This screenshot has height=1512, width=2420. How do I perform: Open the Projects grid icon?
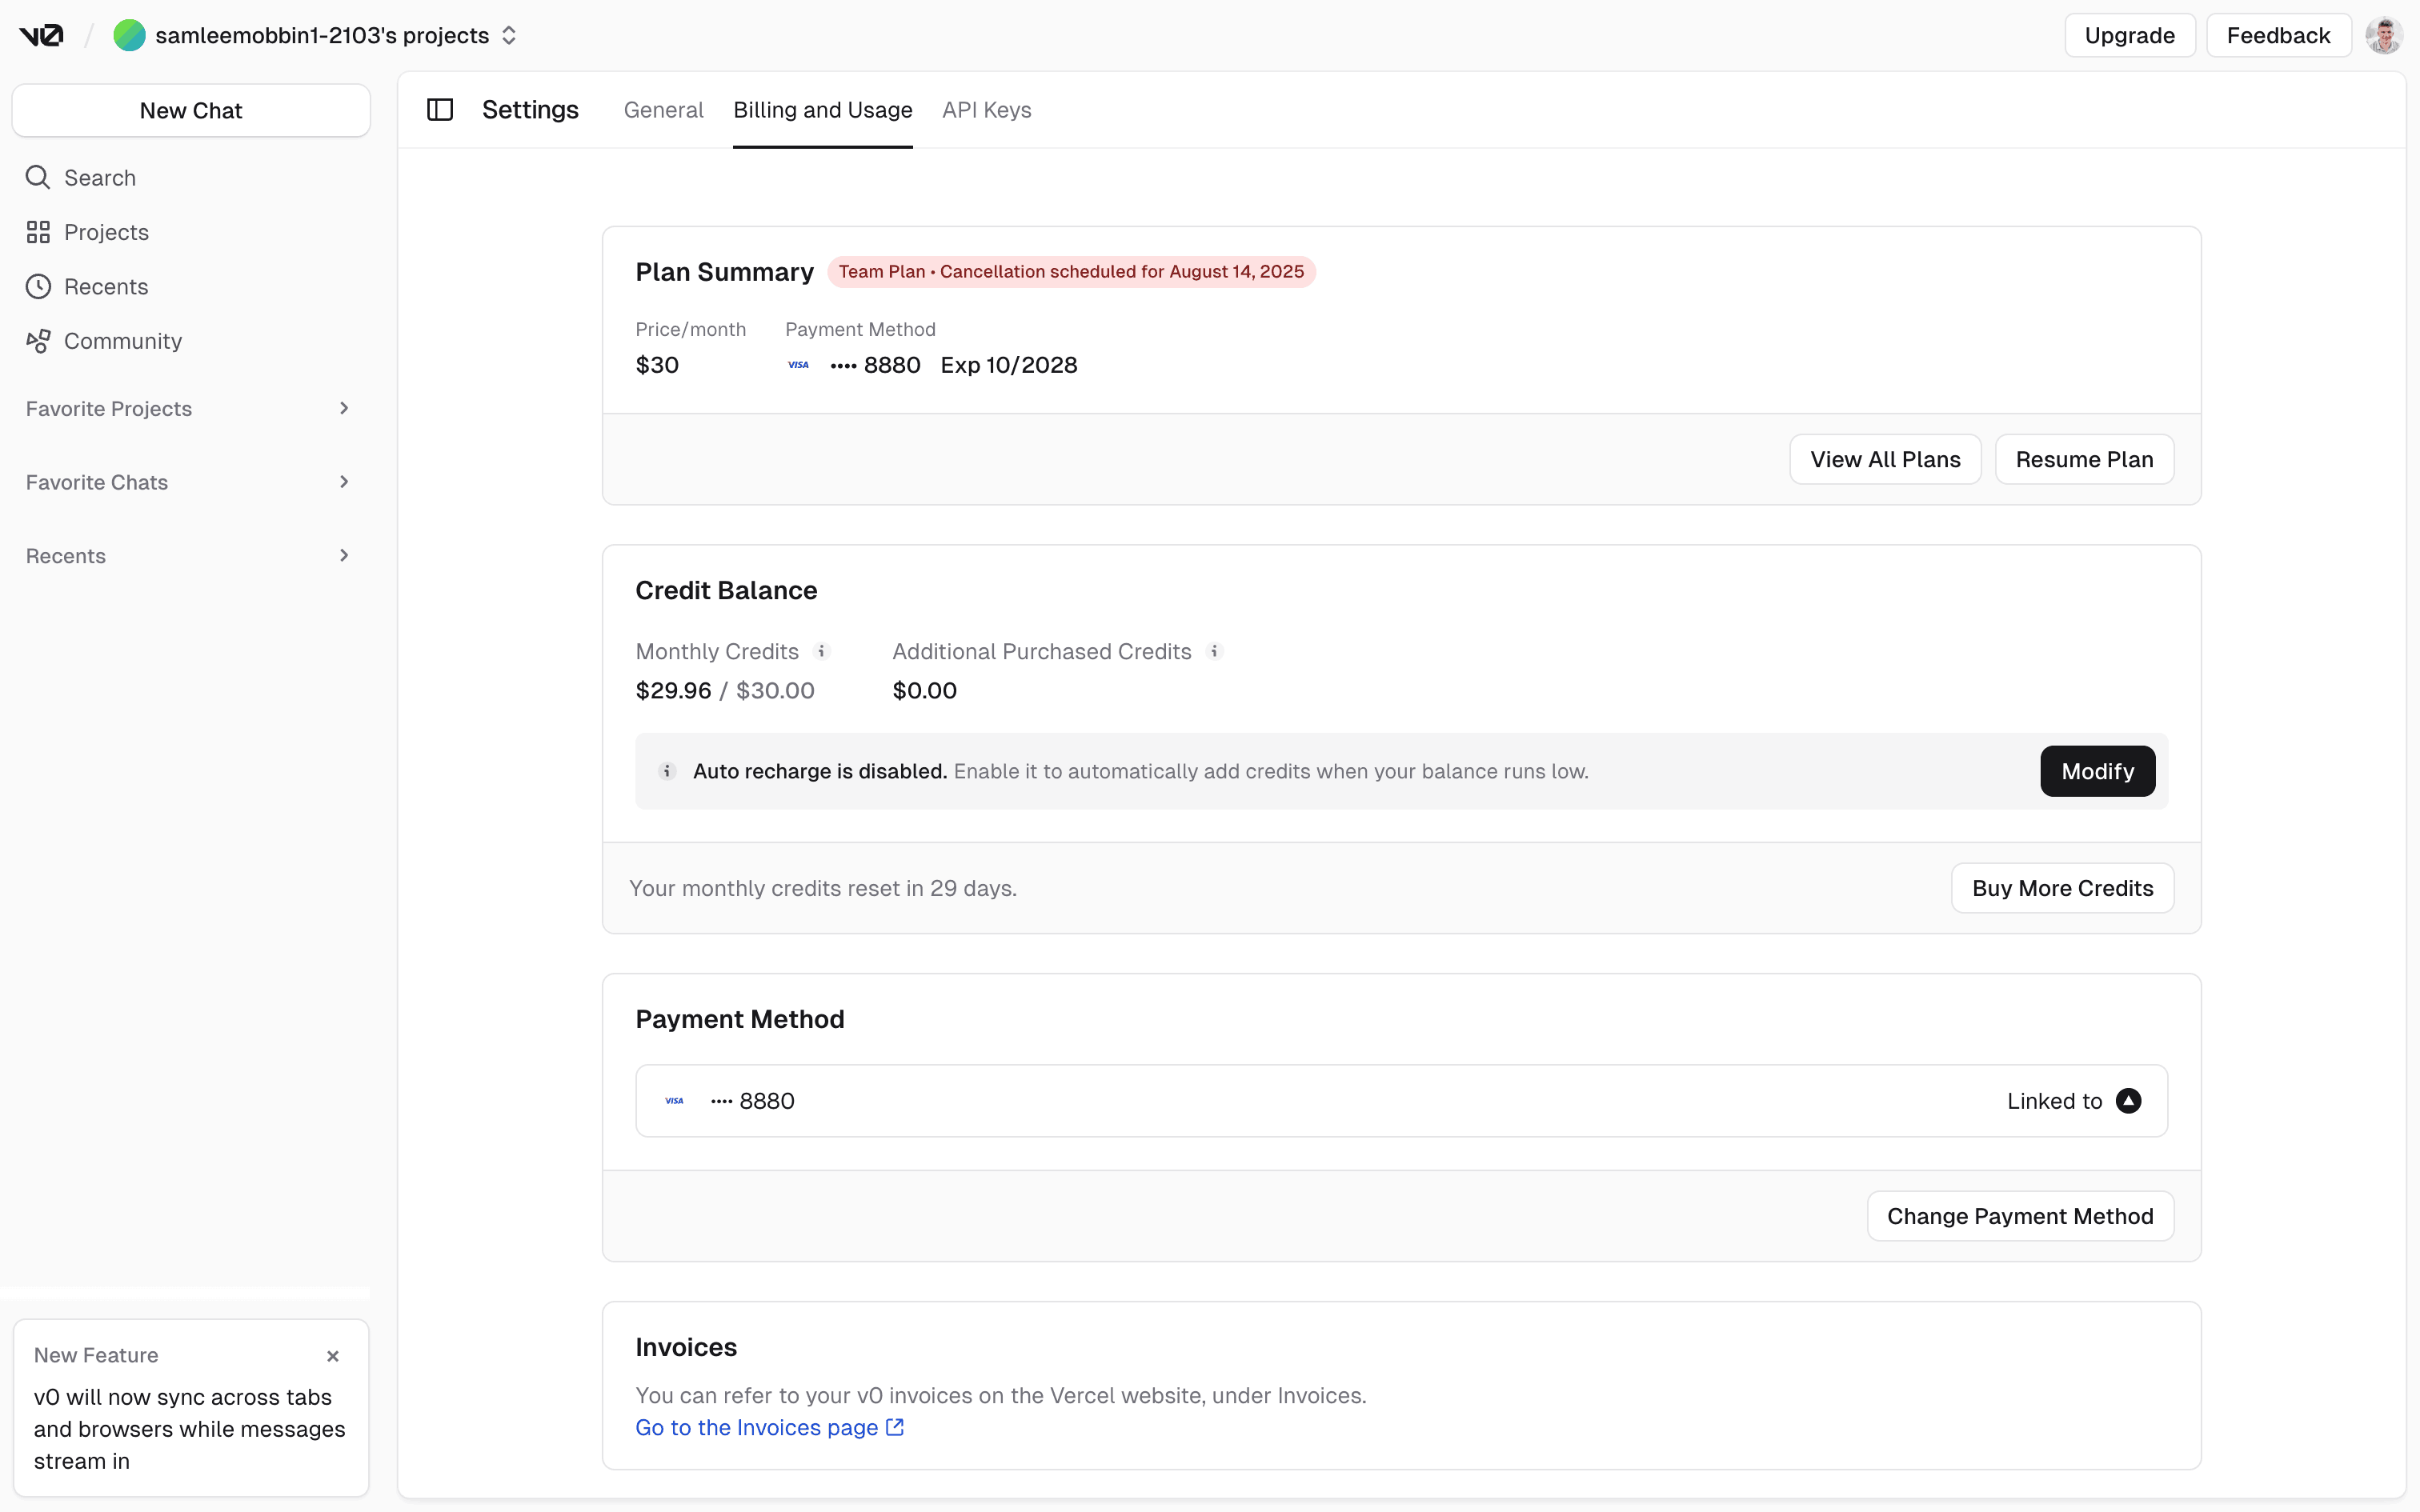tap(38, 232)
